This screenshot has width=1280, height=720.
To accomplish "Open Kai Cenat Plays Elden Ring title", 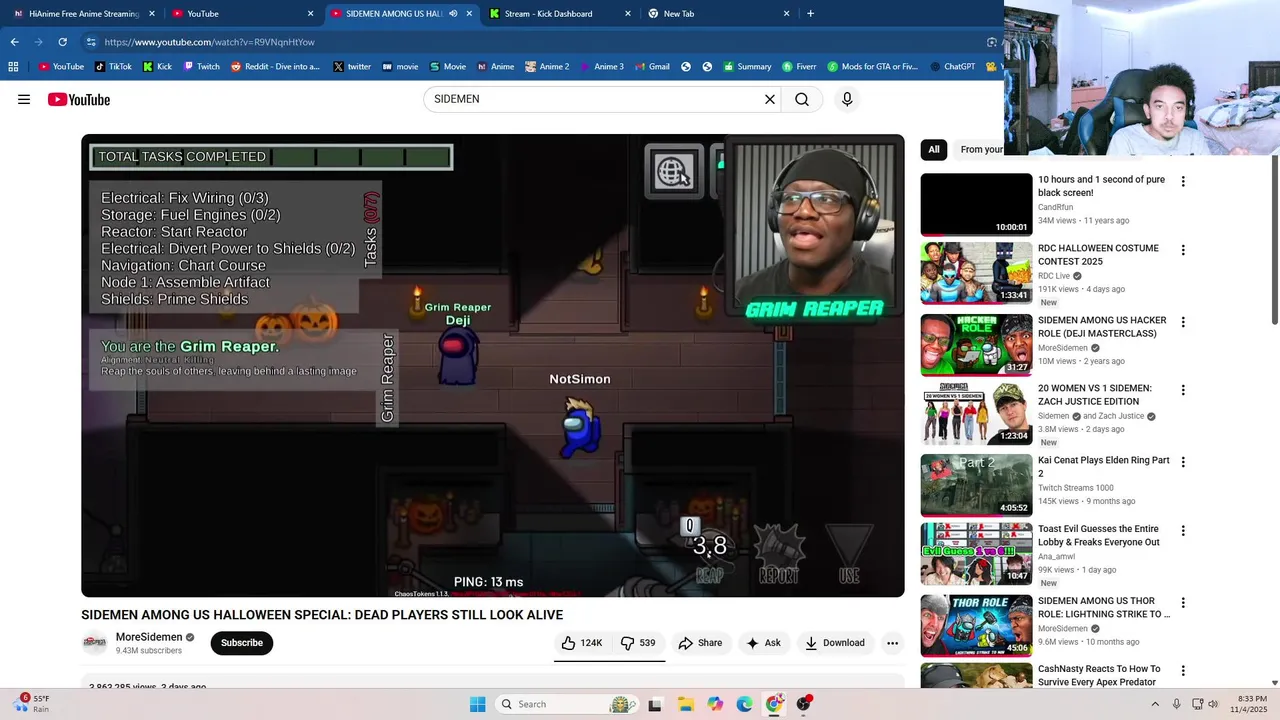I will [1104, 467].
